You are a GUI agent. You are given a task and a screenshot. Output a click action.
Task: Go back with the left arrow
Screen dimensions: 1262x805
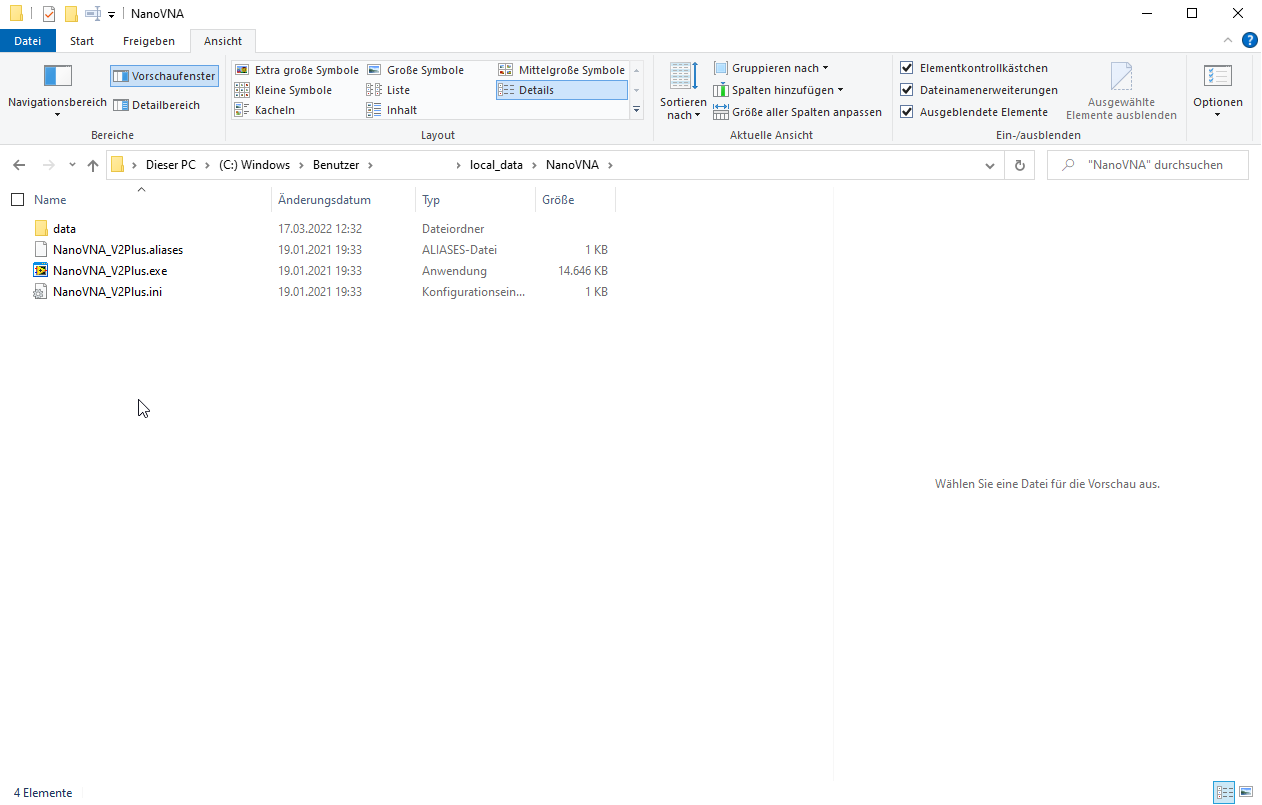click(19, 165)
